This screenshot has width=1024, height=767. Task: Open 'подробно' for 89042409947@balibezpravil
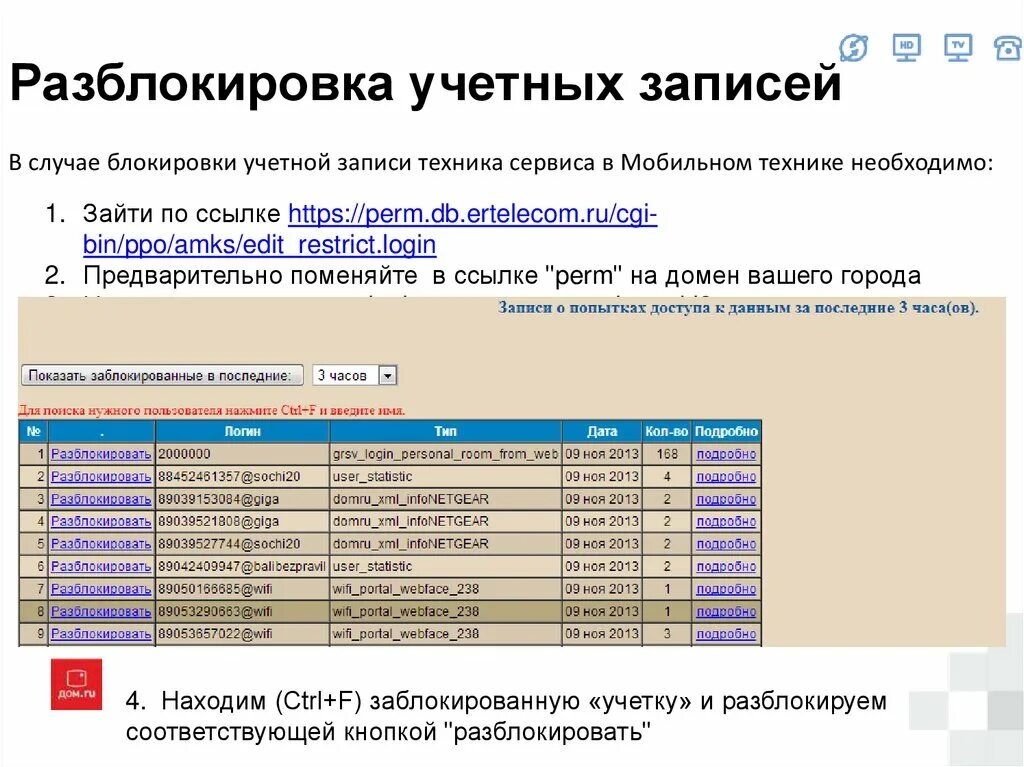tap(726, 566)
